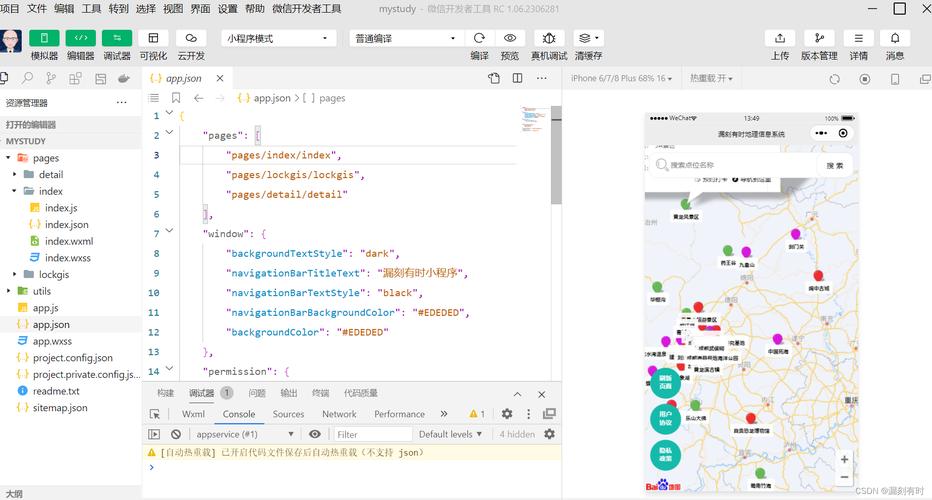Split the editor view icon
This screenshot has width=932, height=500.
518,78
